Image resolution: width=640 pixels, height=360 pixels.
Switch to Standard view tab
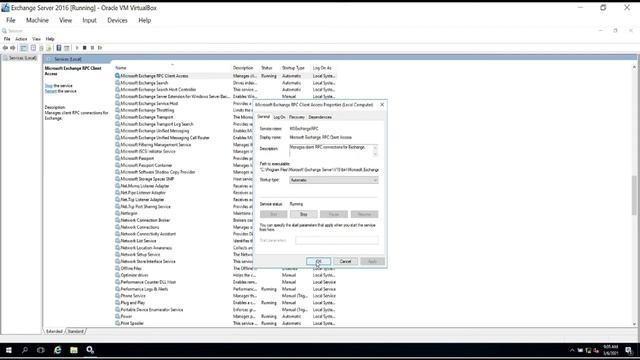click(76, 331)
